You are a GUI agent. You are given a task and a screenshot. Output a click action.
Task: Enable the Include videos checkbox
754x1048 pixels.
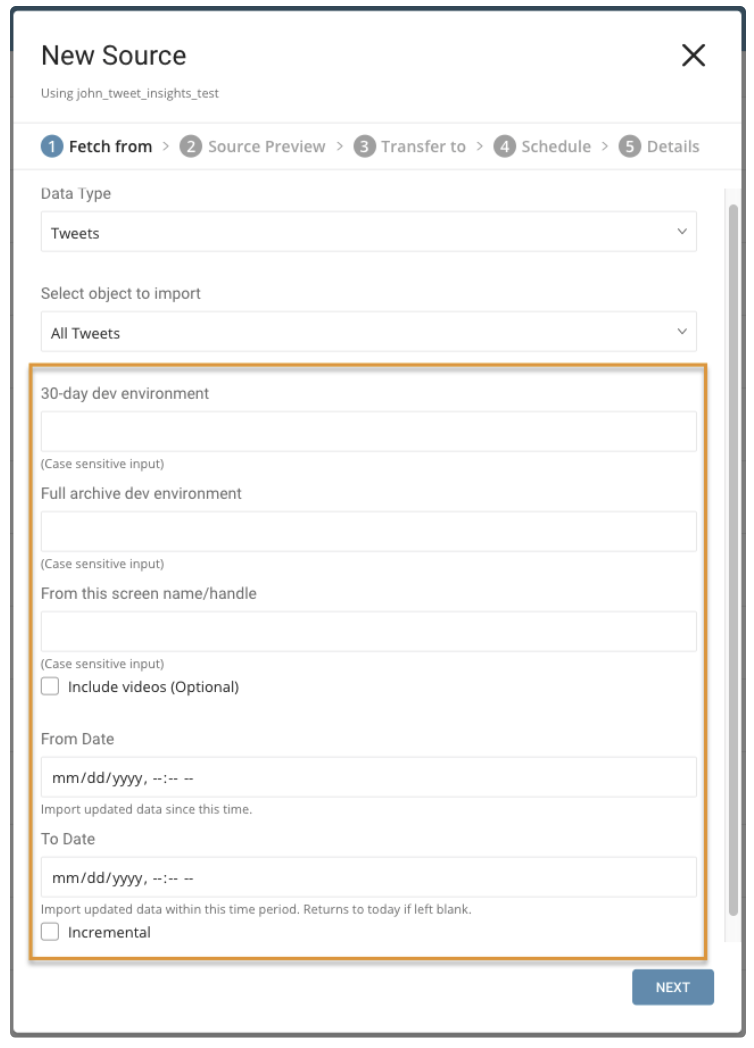(x=50, y=687)
